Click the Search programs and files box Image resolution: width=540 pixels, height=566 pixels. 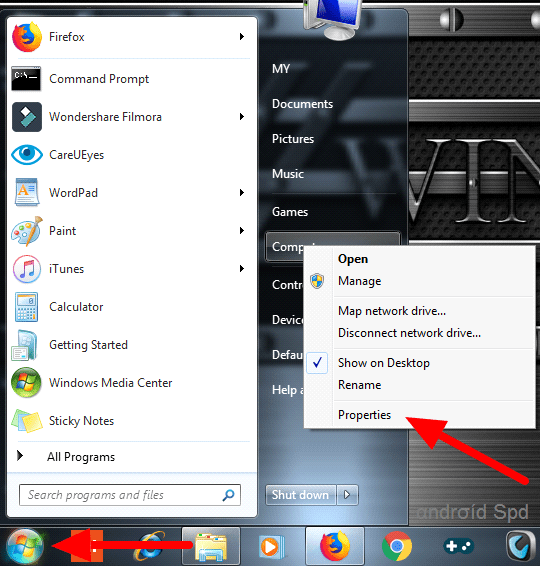click(130, 495)
